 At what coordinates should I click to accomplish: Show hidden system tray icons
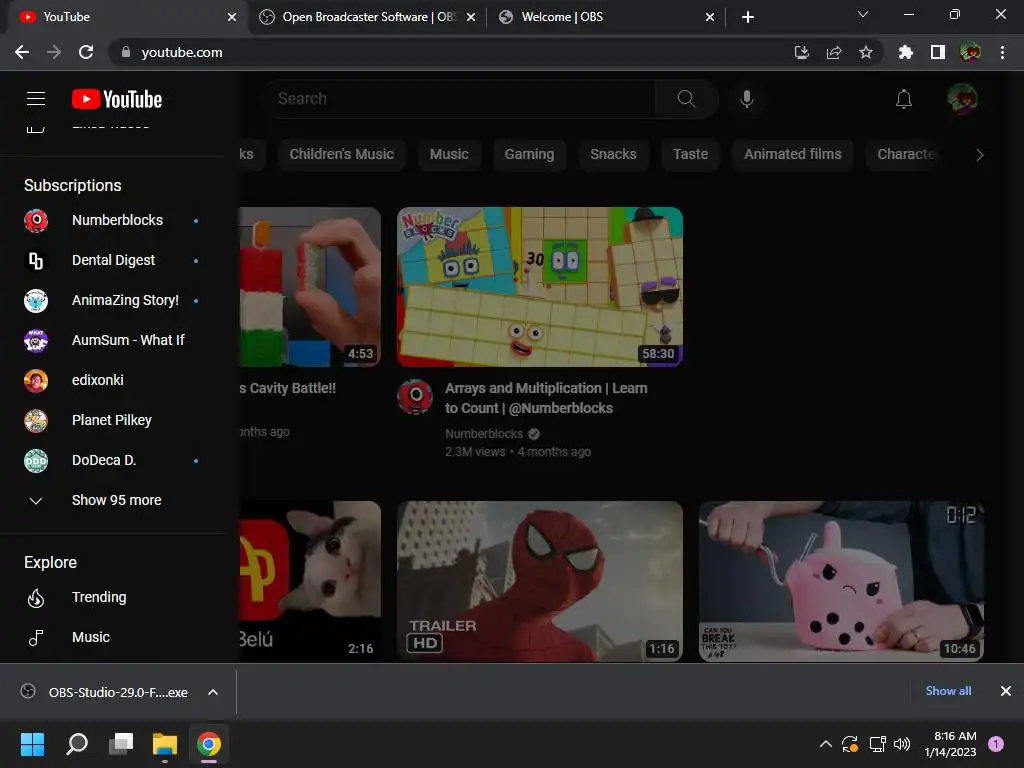(x=825, y=744)
